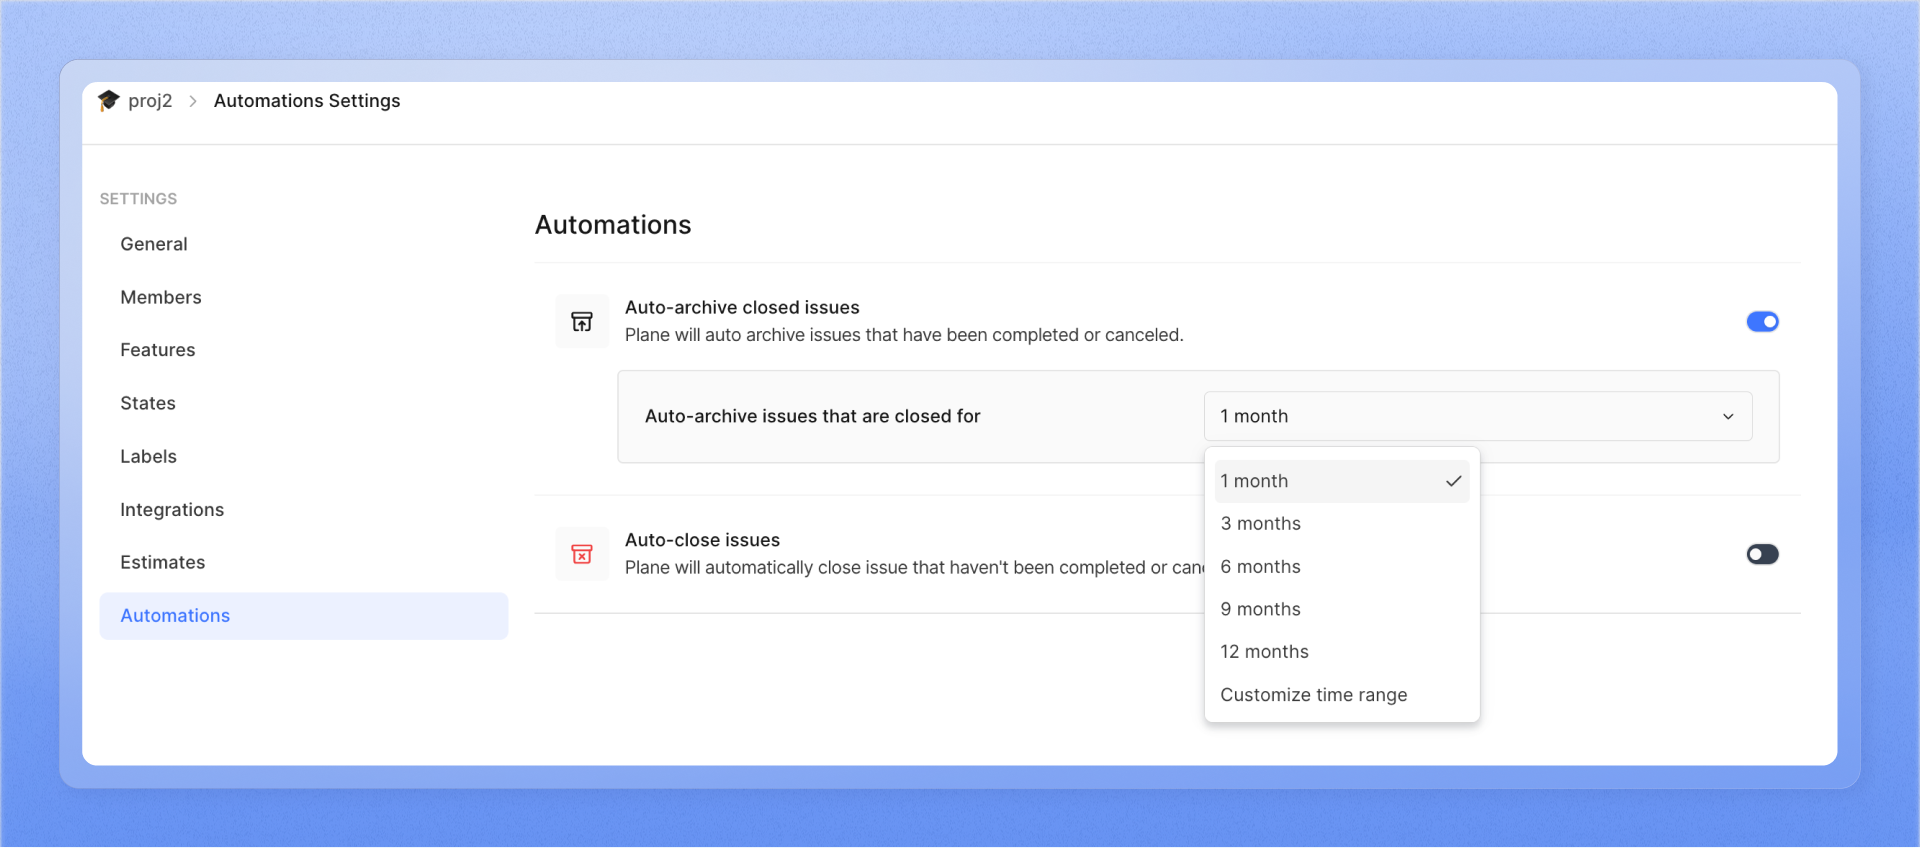Click 'Plane will auto archive issues' description
The width and height of the screenshot is (1920, 848).
[x=904, y=335]
